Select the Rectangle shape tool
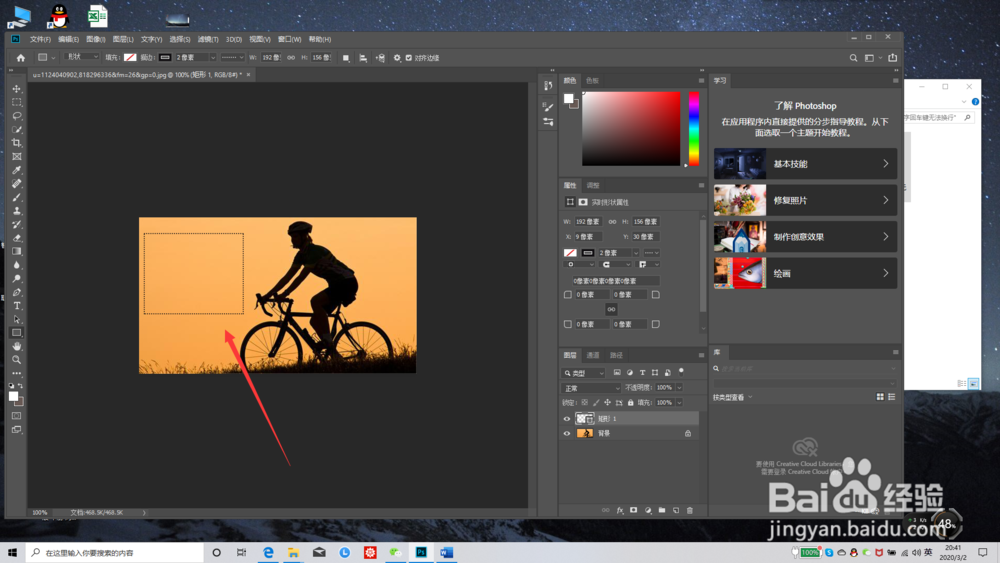Image resolution: width=1000 pixels, height=563 pixels. point(17,333)
